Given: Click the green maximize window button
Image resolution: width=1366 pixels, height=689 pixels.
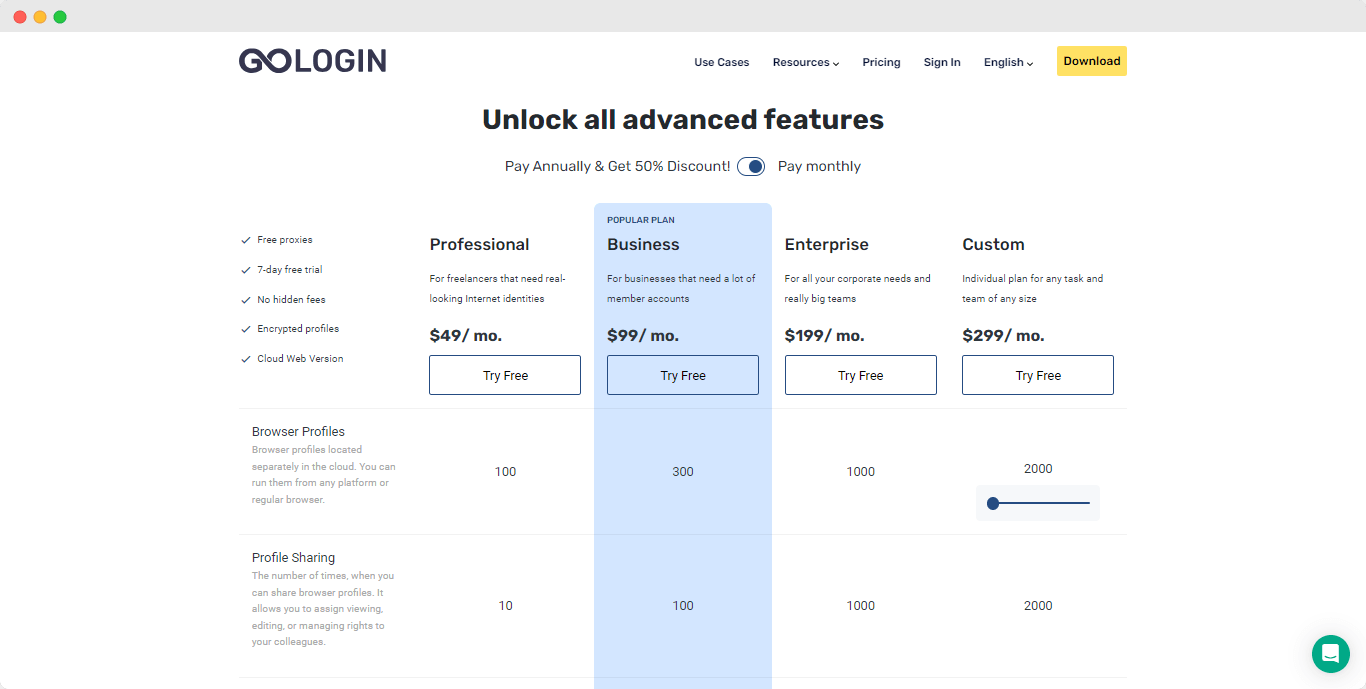Looking at the screenshot, I should click(60, 17).
